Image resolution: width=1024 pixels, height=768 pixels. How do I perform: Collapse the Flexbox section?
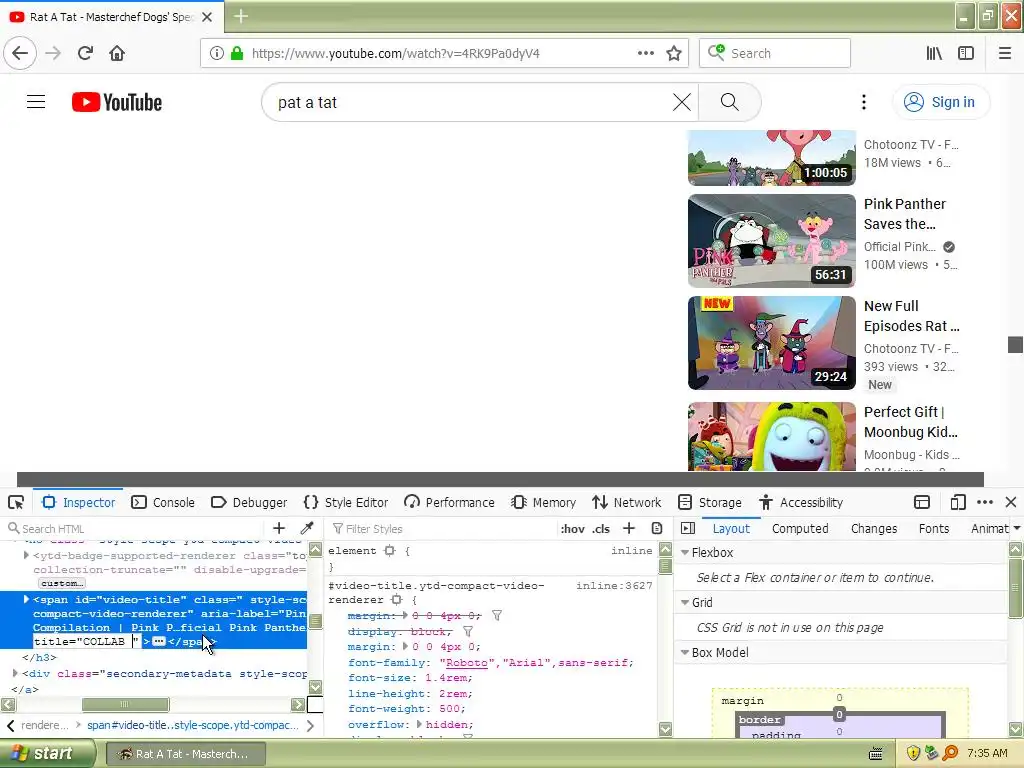point(685,552)
